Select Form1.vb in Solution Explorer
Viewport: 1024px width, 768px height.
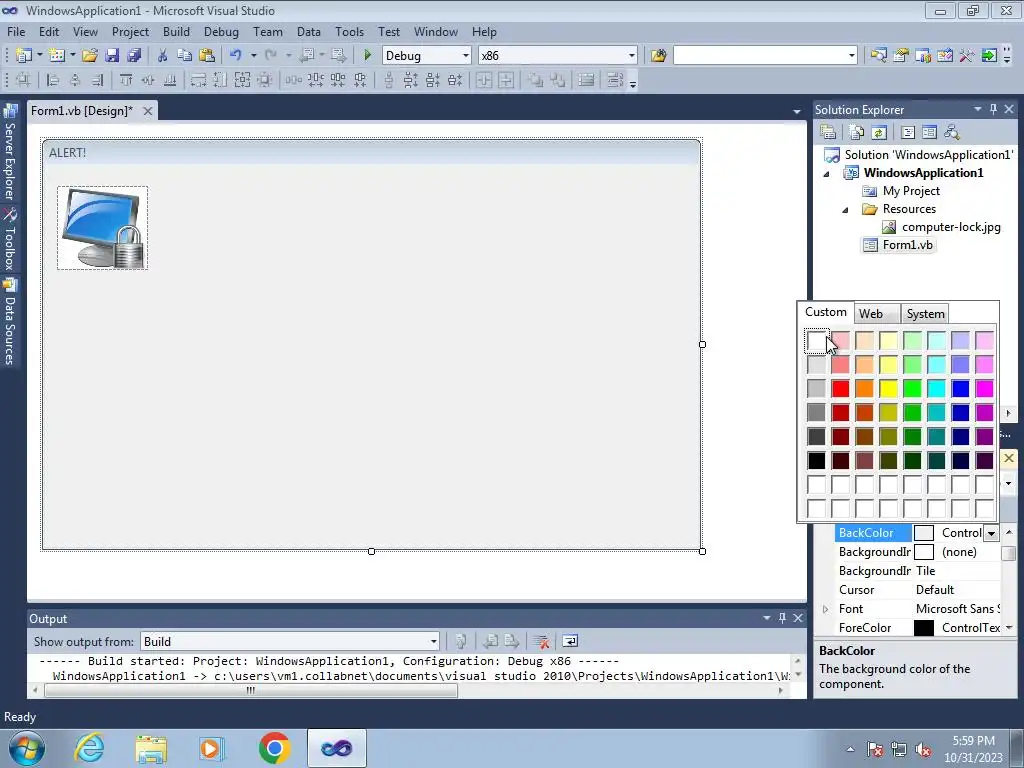point(899,245)
